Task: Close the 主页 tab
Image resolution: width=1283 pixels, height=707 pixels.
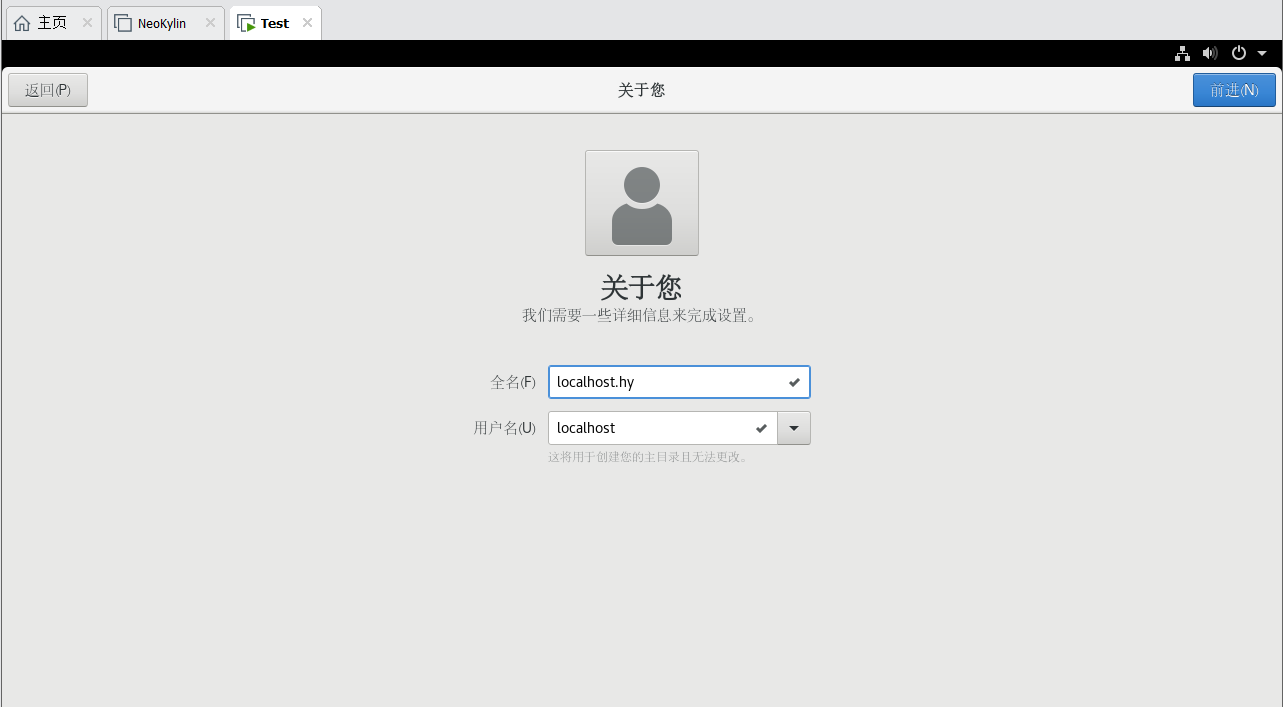Action: point(85,22)
